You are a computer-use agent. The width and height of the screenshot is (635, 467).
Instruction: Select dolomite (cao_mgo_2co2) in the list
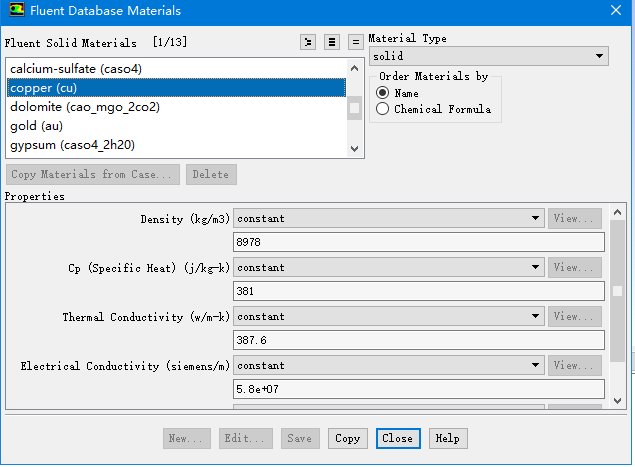(x=176, y=107)
